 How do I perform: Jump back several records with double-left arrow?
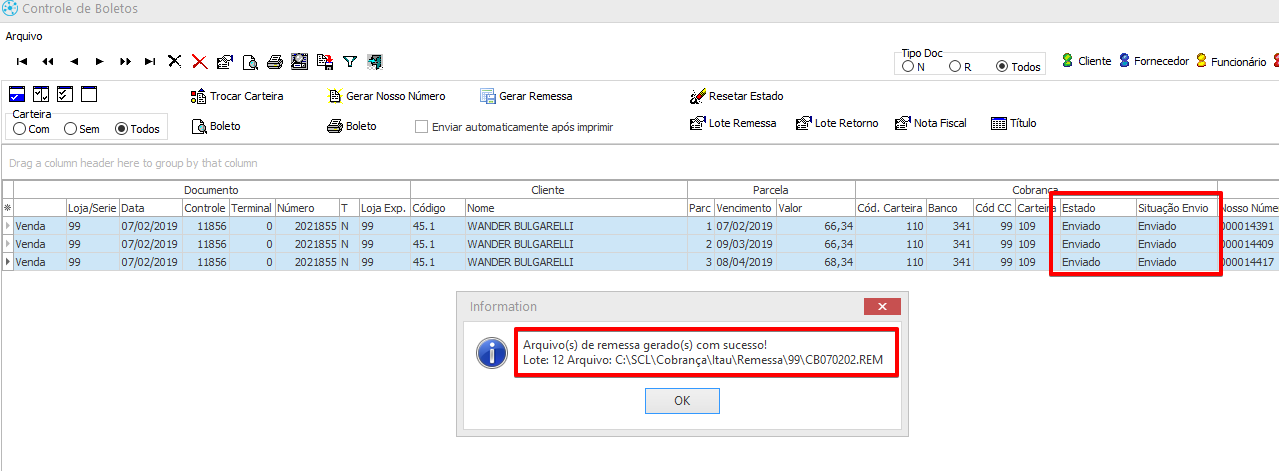pos(48,62)
